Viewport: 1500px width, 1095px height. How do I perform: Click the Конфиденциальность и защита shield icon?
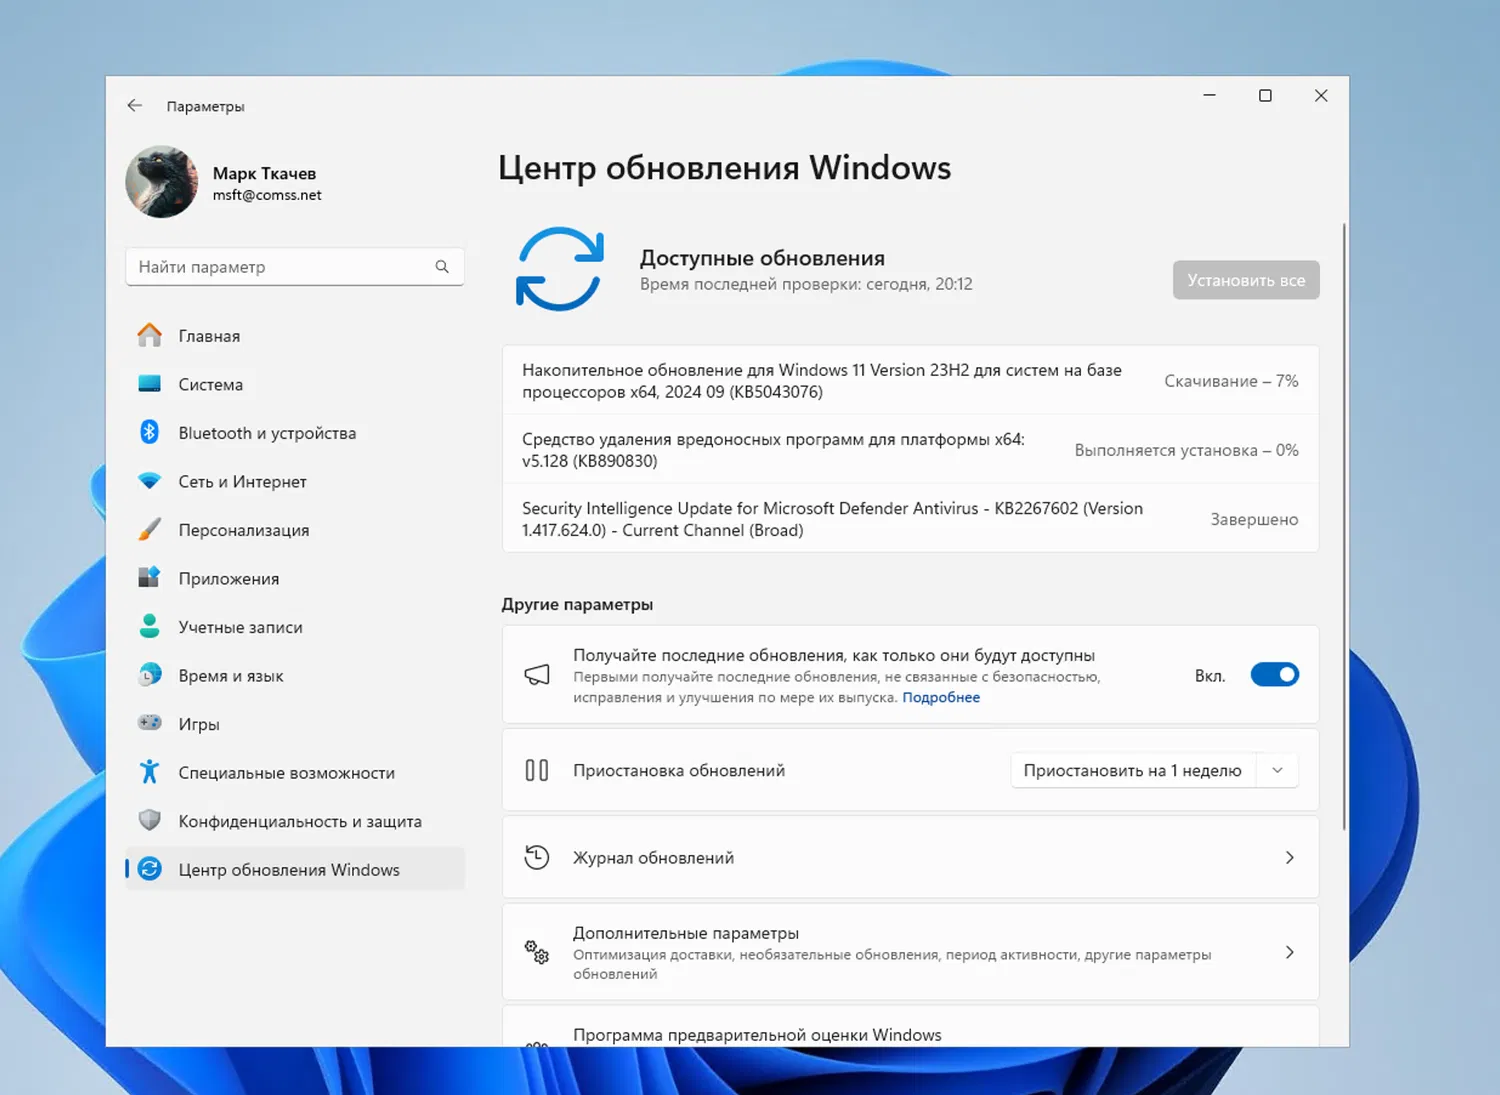coord(150,821)
